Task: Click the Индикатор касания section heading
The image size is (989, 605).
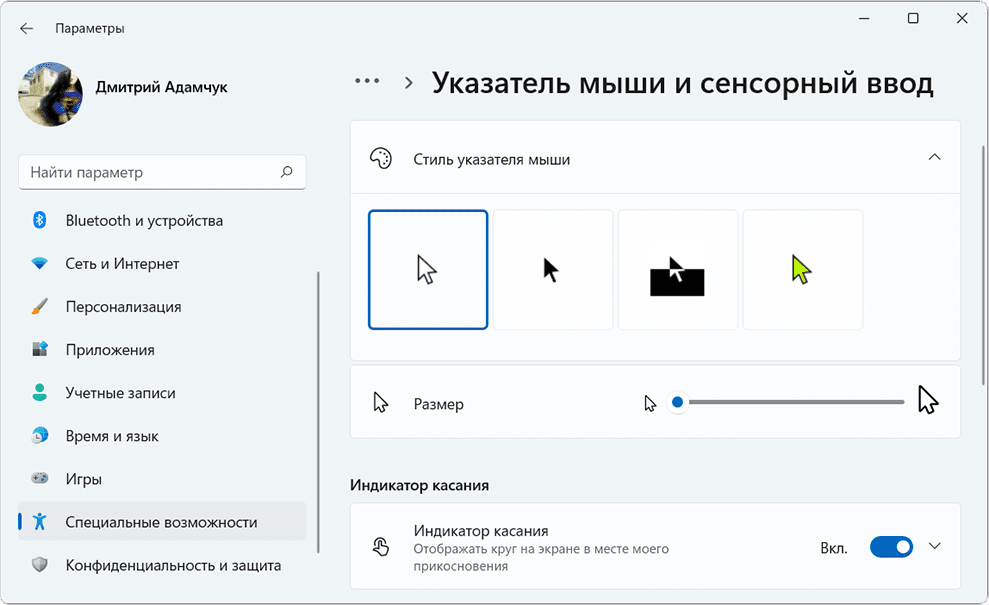Action: click(419, 485)
